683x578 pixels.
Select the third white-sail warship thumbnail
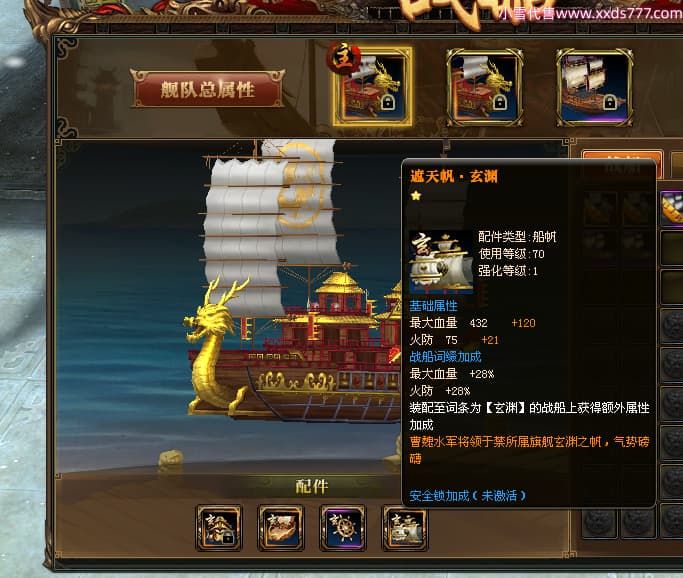pyautogui.click(x=594, y=88)
